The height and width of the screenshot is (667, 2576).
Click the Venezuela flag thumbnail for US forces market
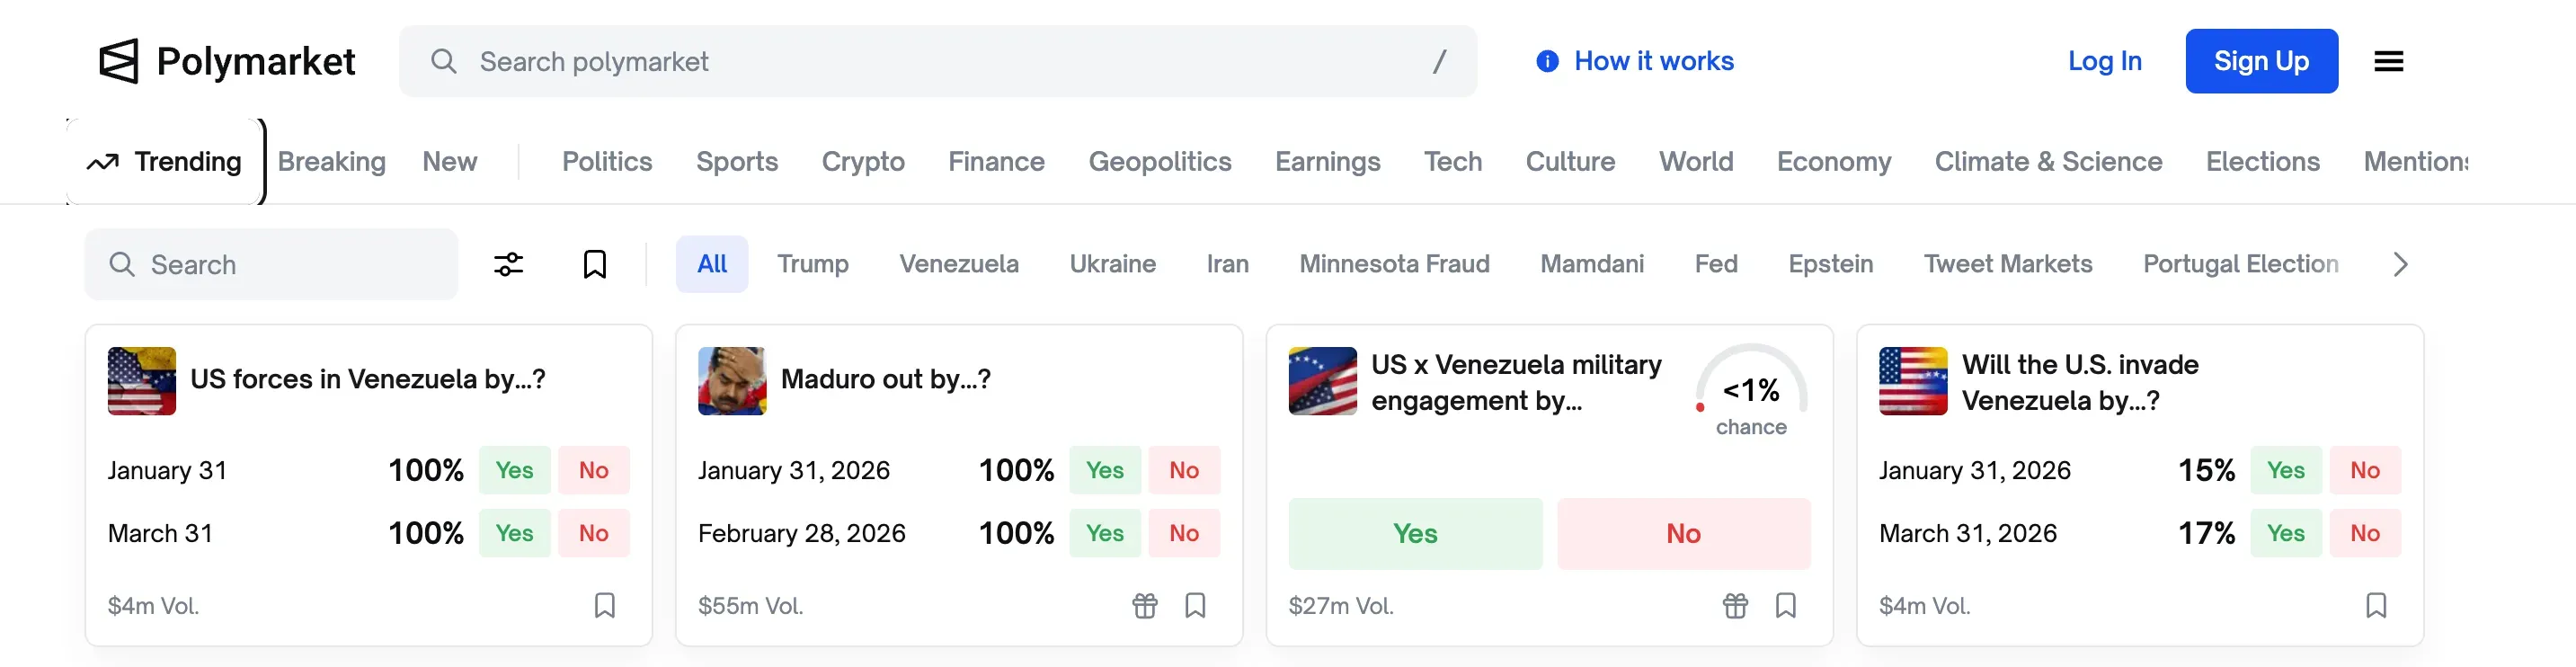click(x=142, y=380)
